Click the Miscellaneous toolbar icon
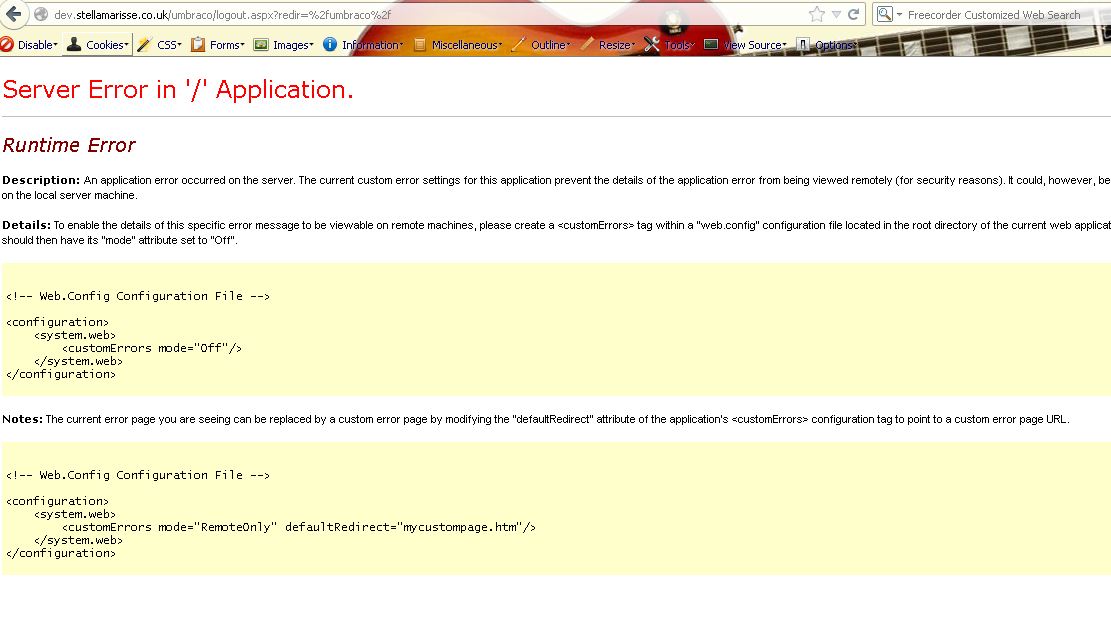1111x629 pixels. click(x=419, y=45)
